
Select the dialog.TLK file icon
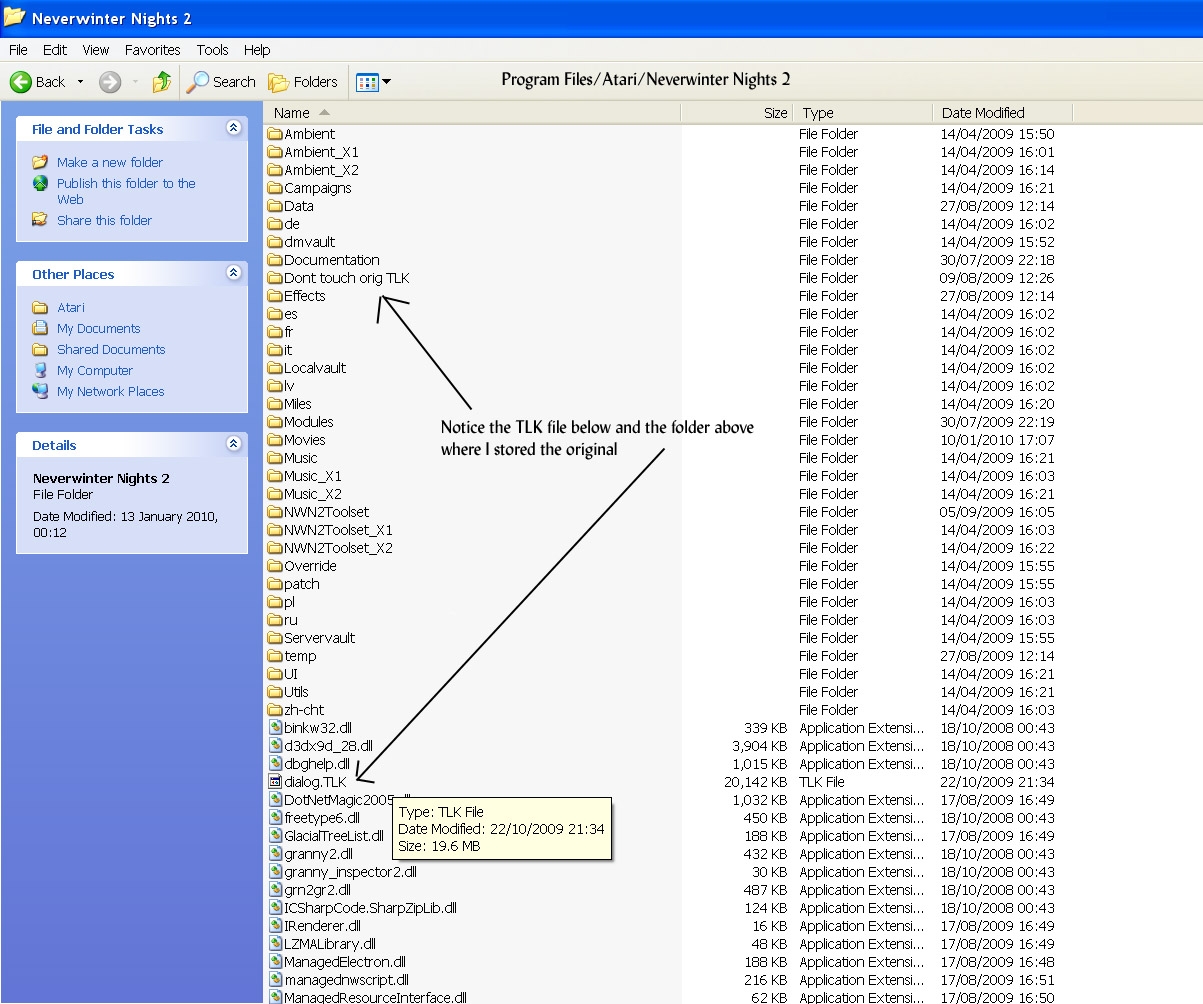(276, 782)
